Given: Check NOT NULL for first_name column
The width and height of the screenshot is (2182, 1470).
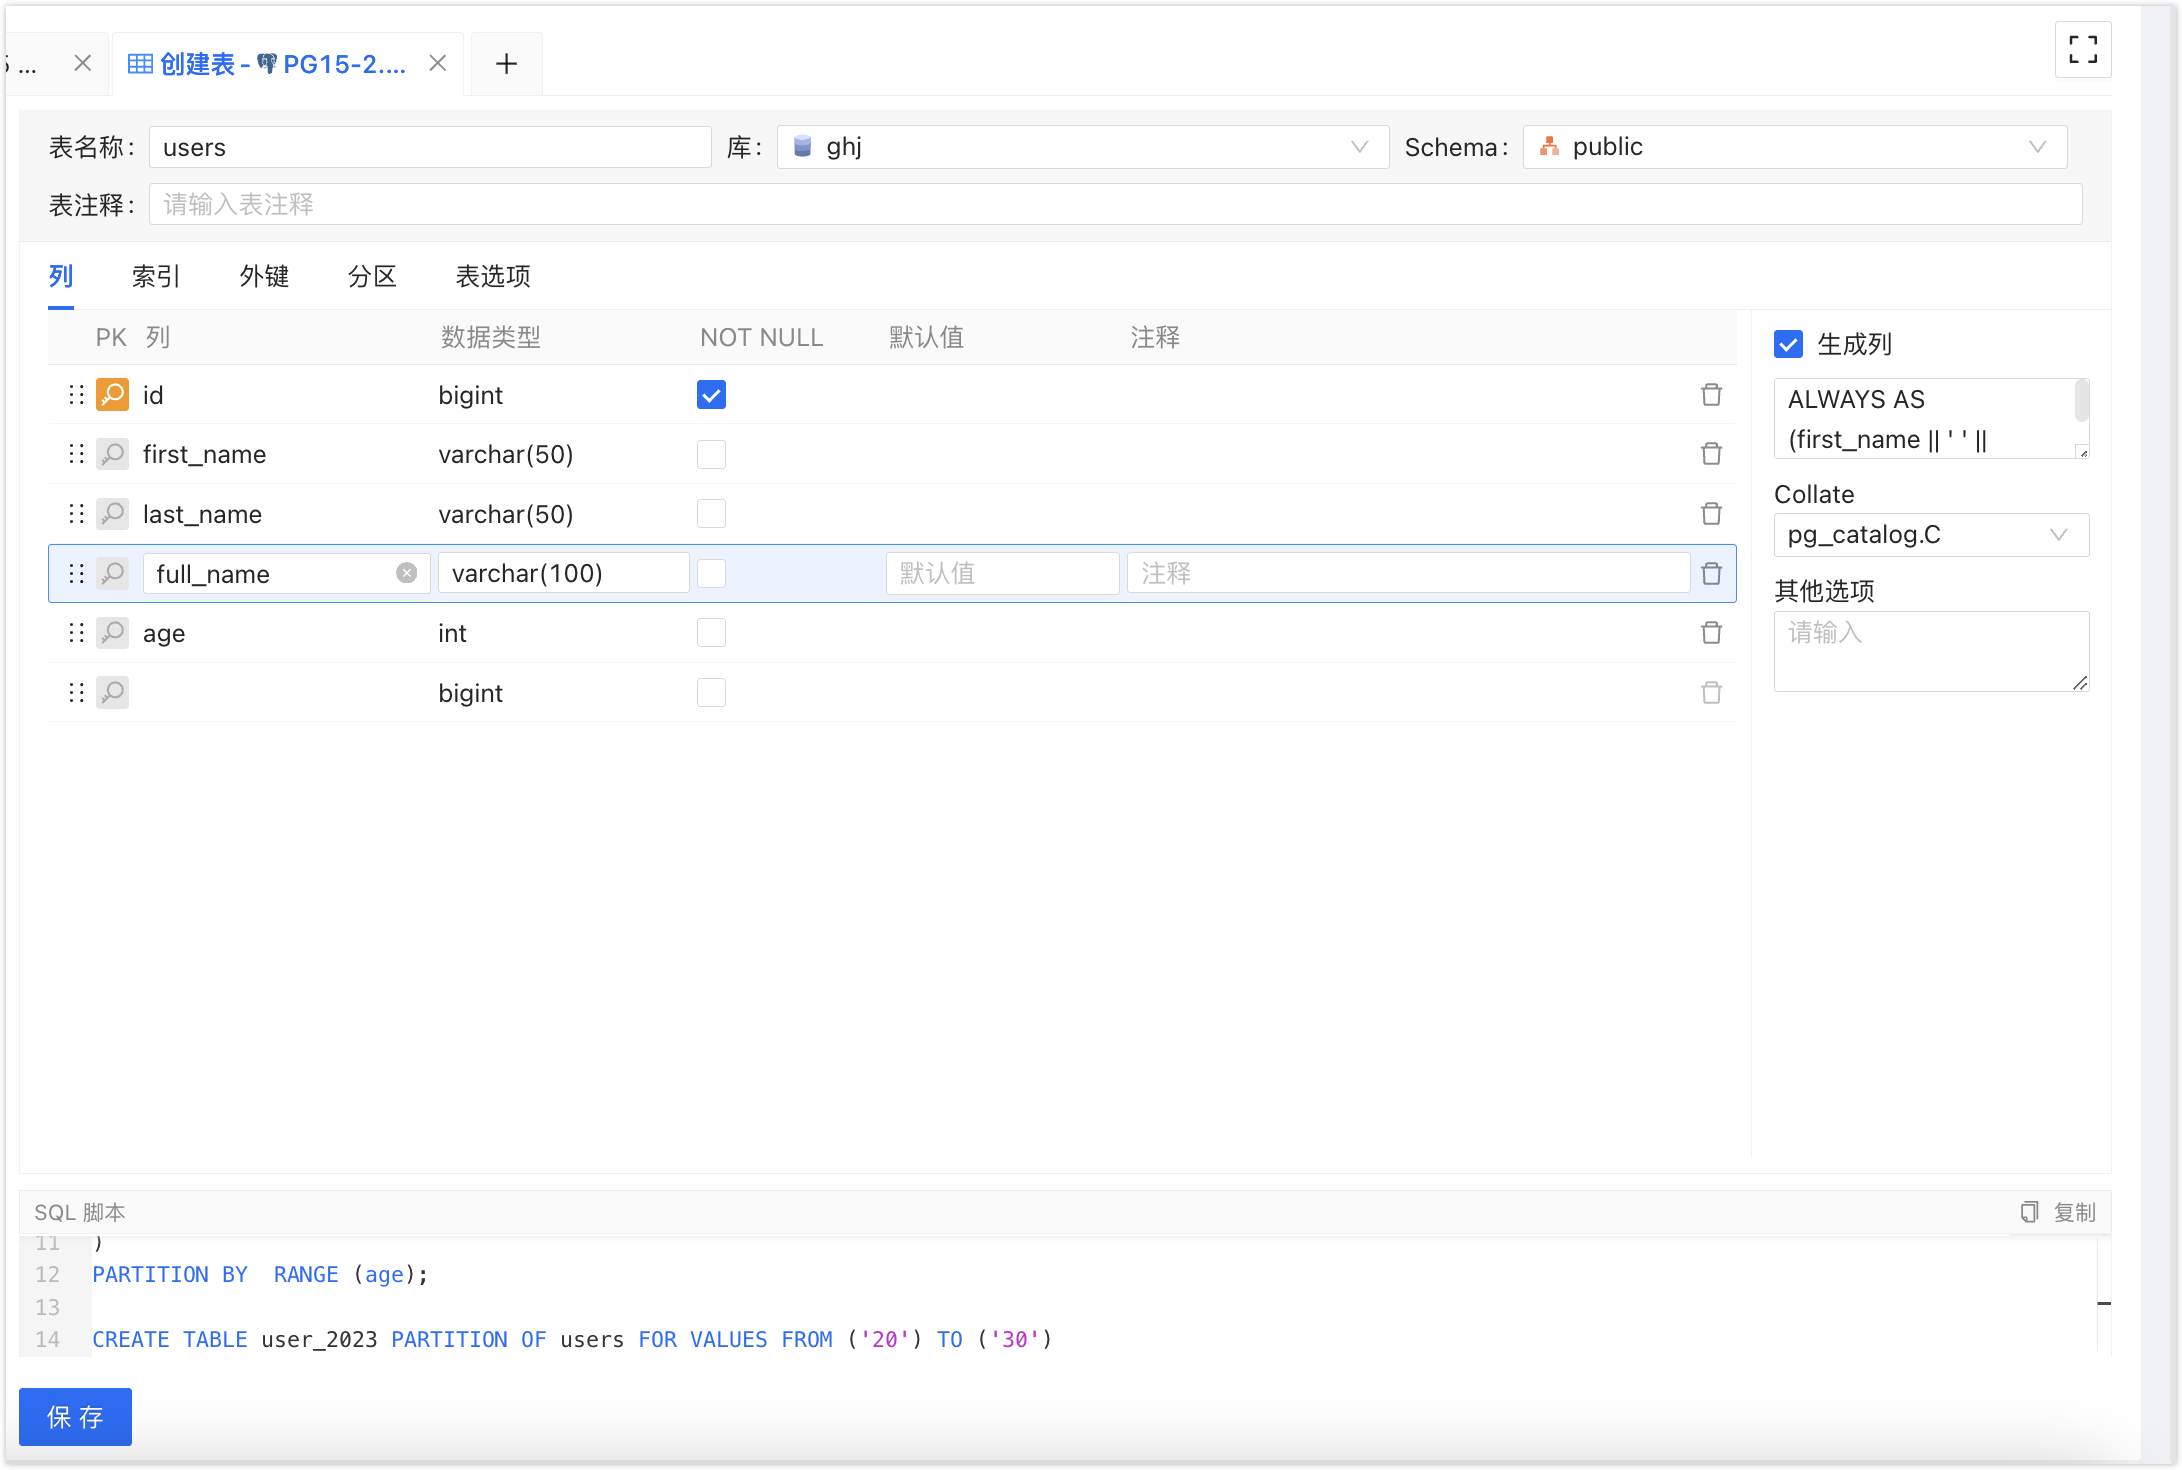Looking at the screenshot, I should tap(711, 454).
